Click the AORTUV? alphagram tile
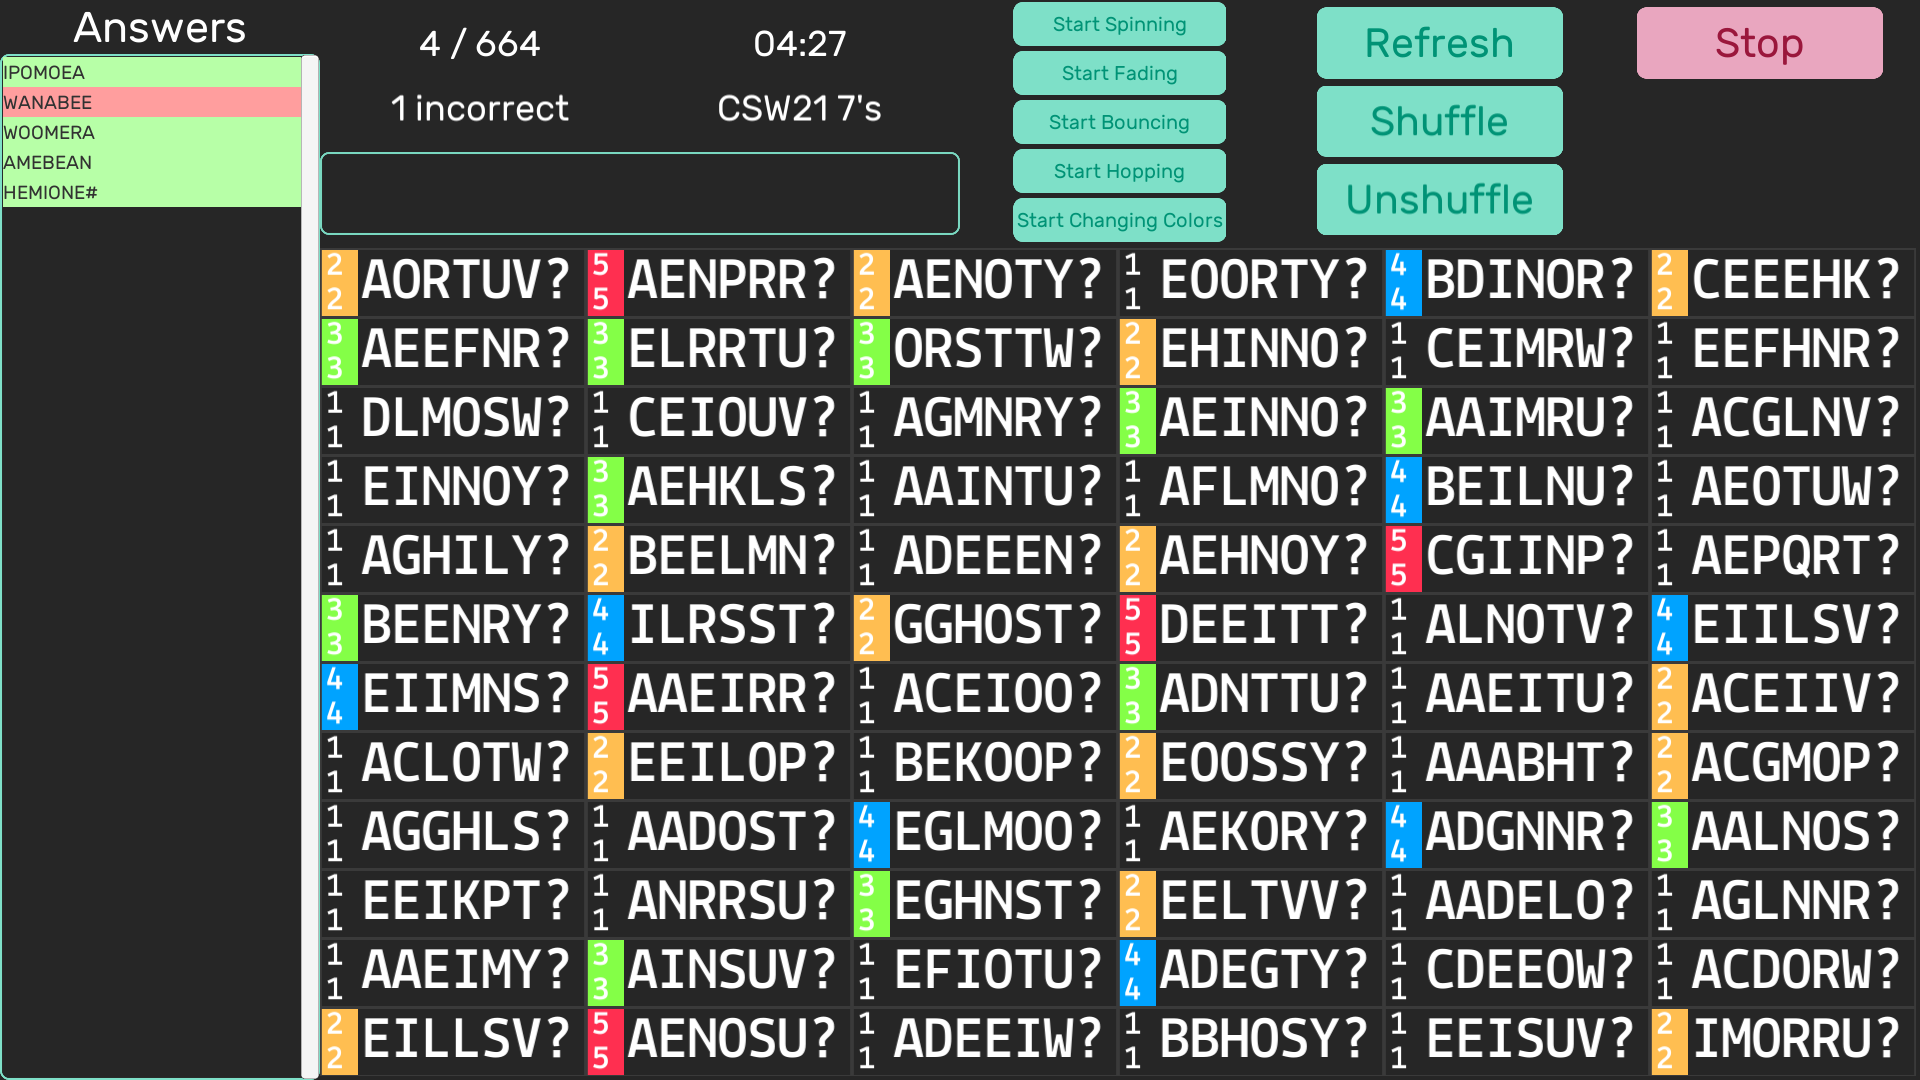Image resolution: width=1920 pixels, height=1080 pixels. click(466, 280)
